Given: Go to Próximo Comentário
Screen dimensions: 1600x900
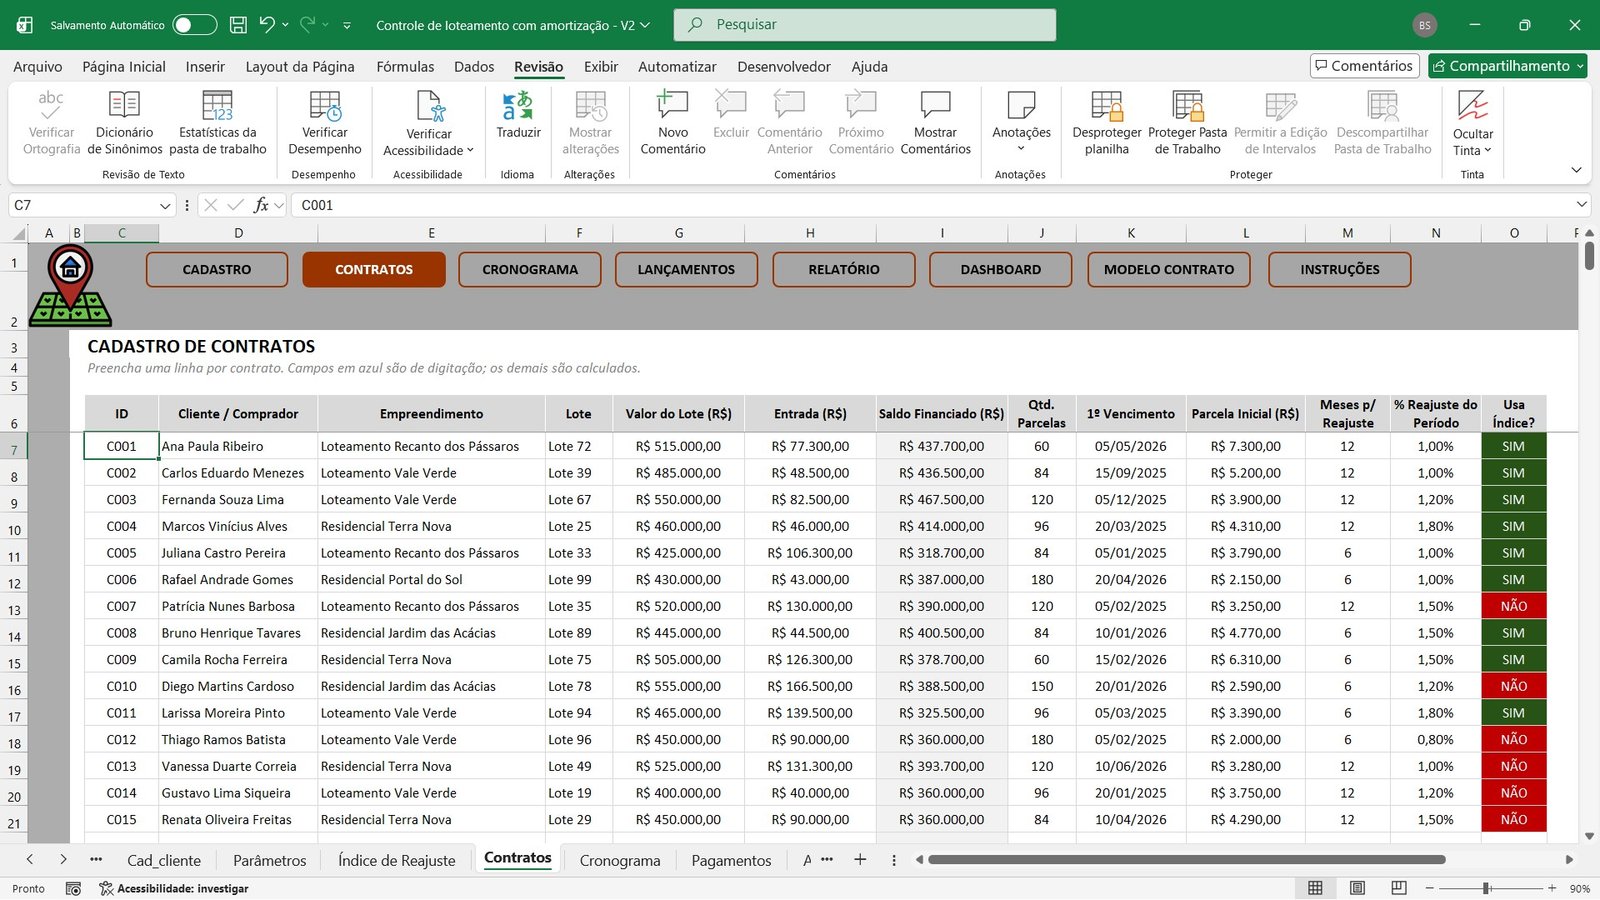Looking at the screenshot, I should pos(861,123).
